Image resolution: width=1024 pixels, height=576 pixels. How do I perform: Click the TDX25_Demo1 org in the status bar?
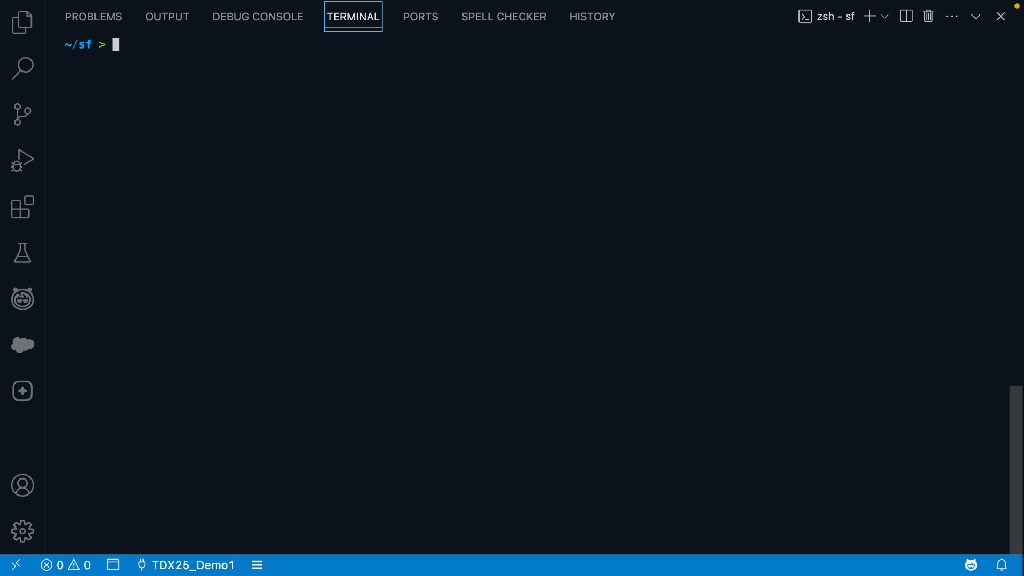tap(185, 565)
